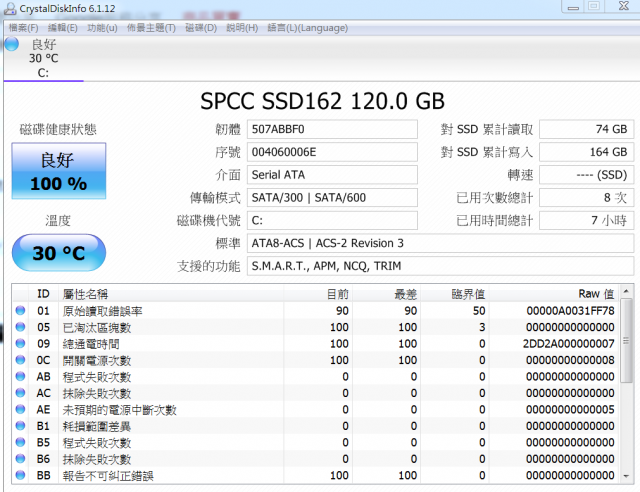Click the power on hours field 7 小時
The height and width of the screenshot is (492, 640).
(x=587, y=220)
